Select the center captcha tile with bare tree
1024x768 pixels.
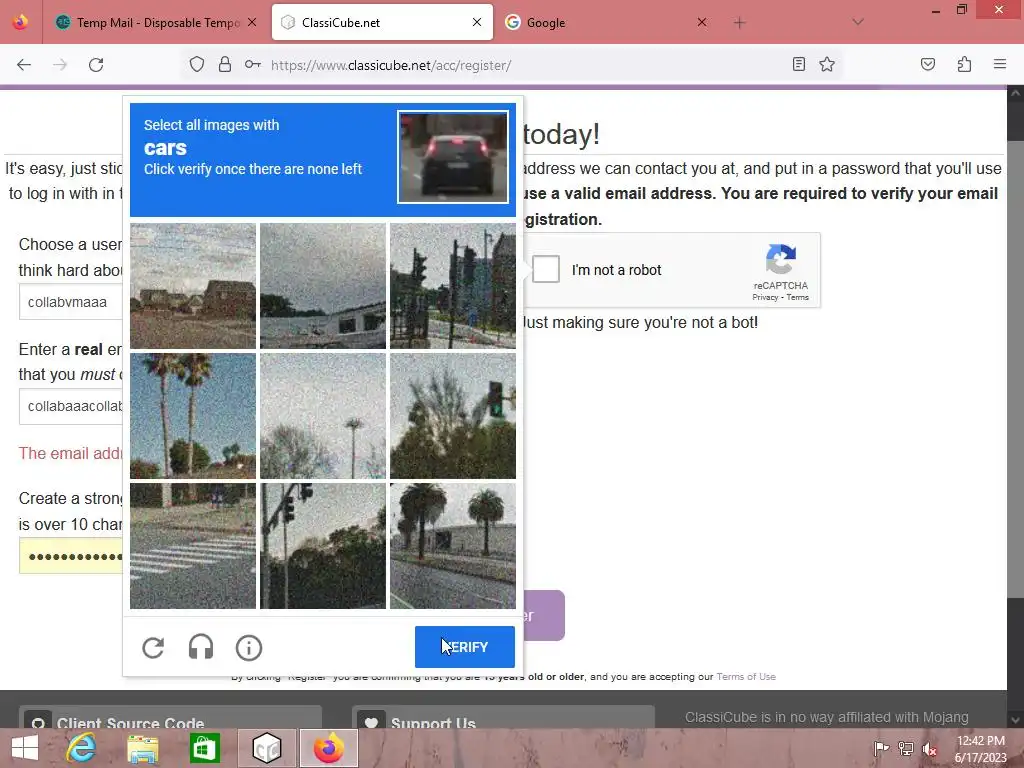(323, 416)
